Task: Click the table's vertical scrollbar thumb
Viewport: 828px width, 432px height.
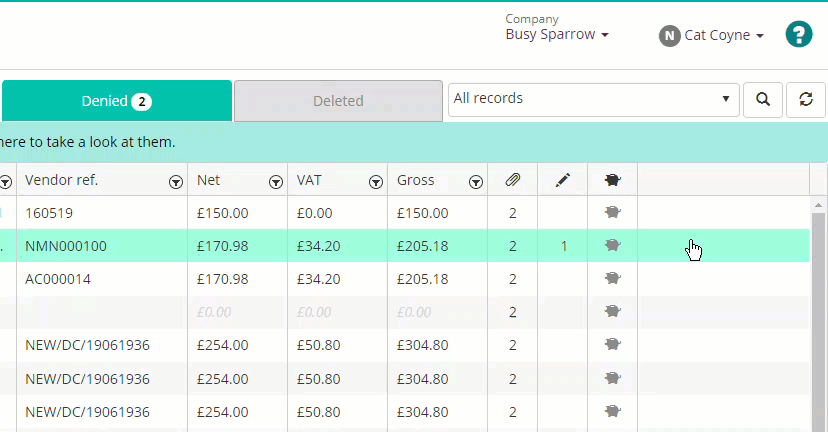Action: point(818,322)
